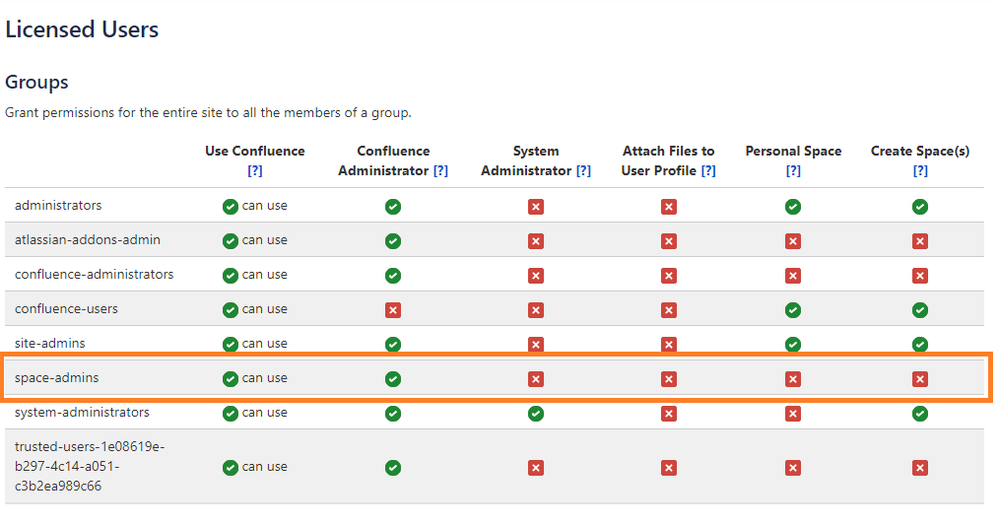Image resolution: width=999 pixels, height=517 pixels.
Task: Click the administrators Create Space(s) green check
Action: [x=920, y=207]
